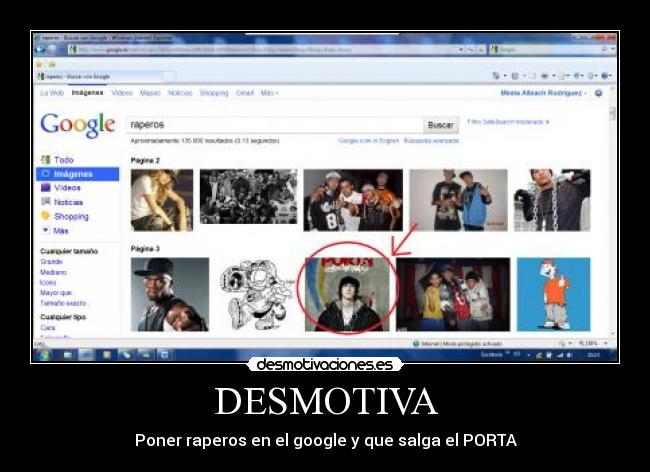Open Google.com in English link
This screenshot has width=650, height=472.
click(x=369, y=140)
